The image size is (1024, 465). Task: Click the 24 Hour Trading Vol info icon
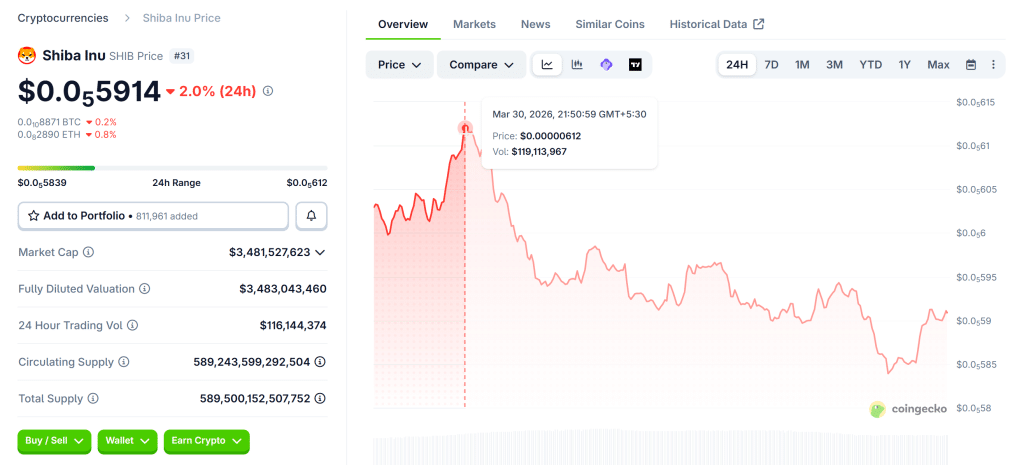tap(133, 325)
